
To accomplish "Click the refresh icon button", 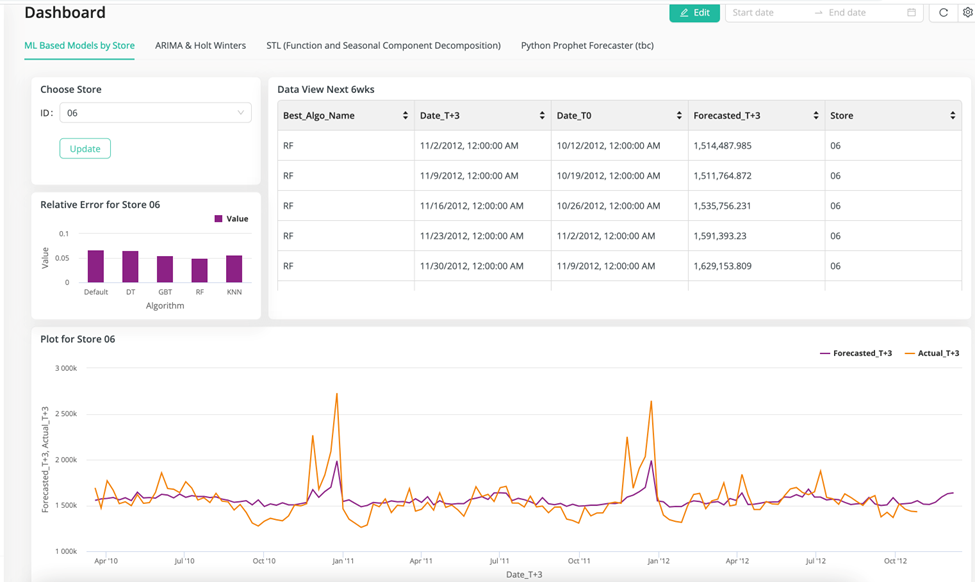I will click(943, 13).
